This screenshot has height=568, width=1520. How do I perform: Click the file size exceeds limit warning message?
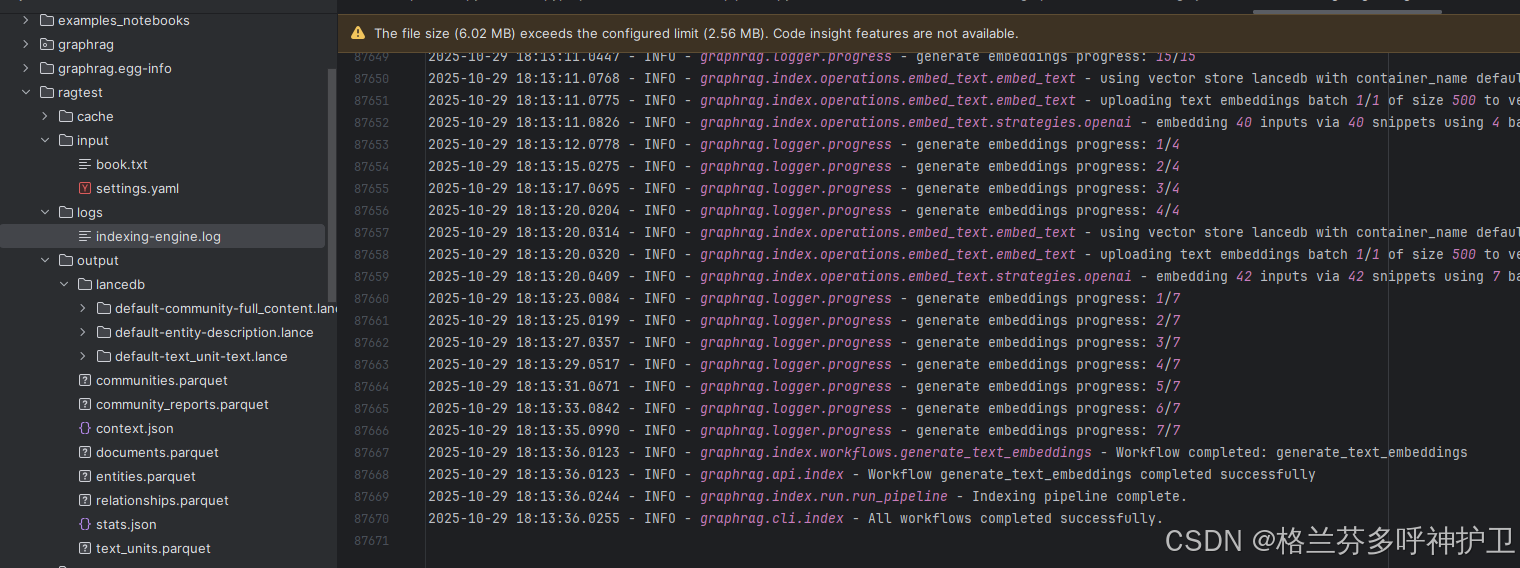pos(696,33)
